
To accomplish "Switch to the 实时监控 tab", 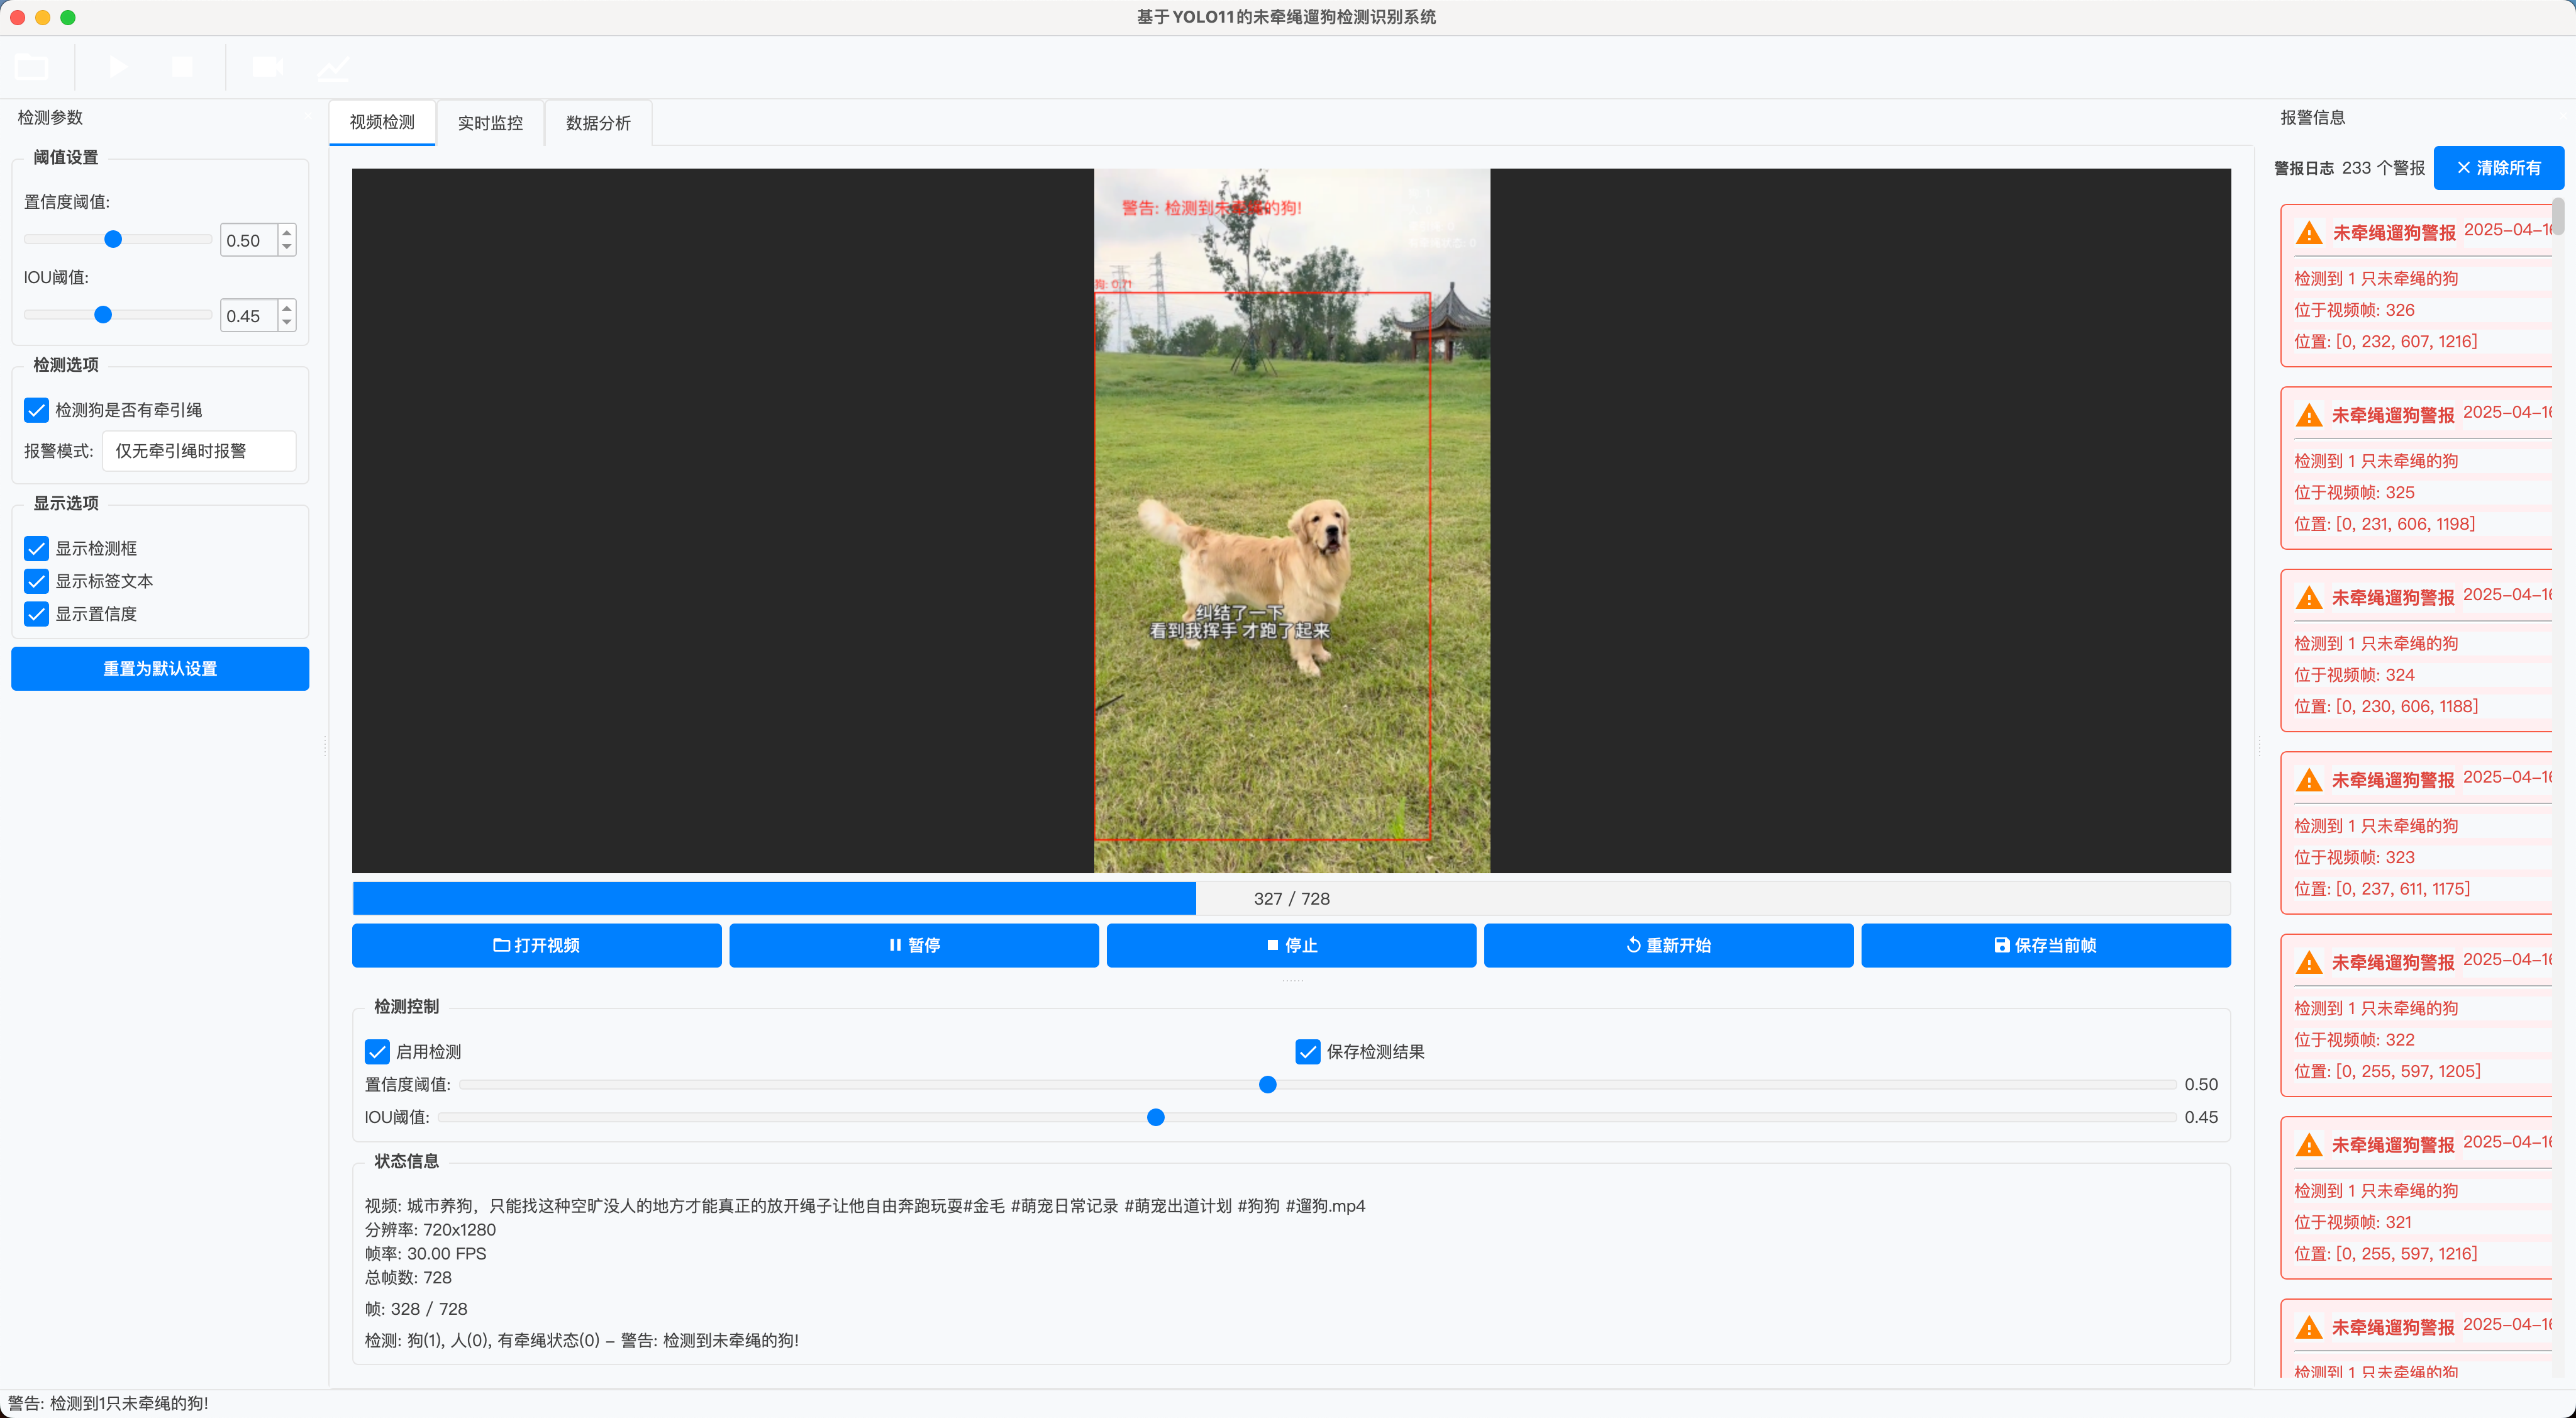I will [x=490, y=123].
